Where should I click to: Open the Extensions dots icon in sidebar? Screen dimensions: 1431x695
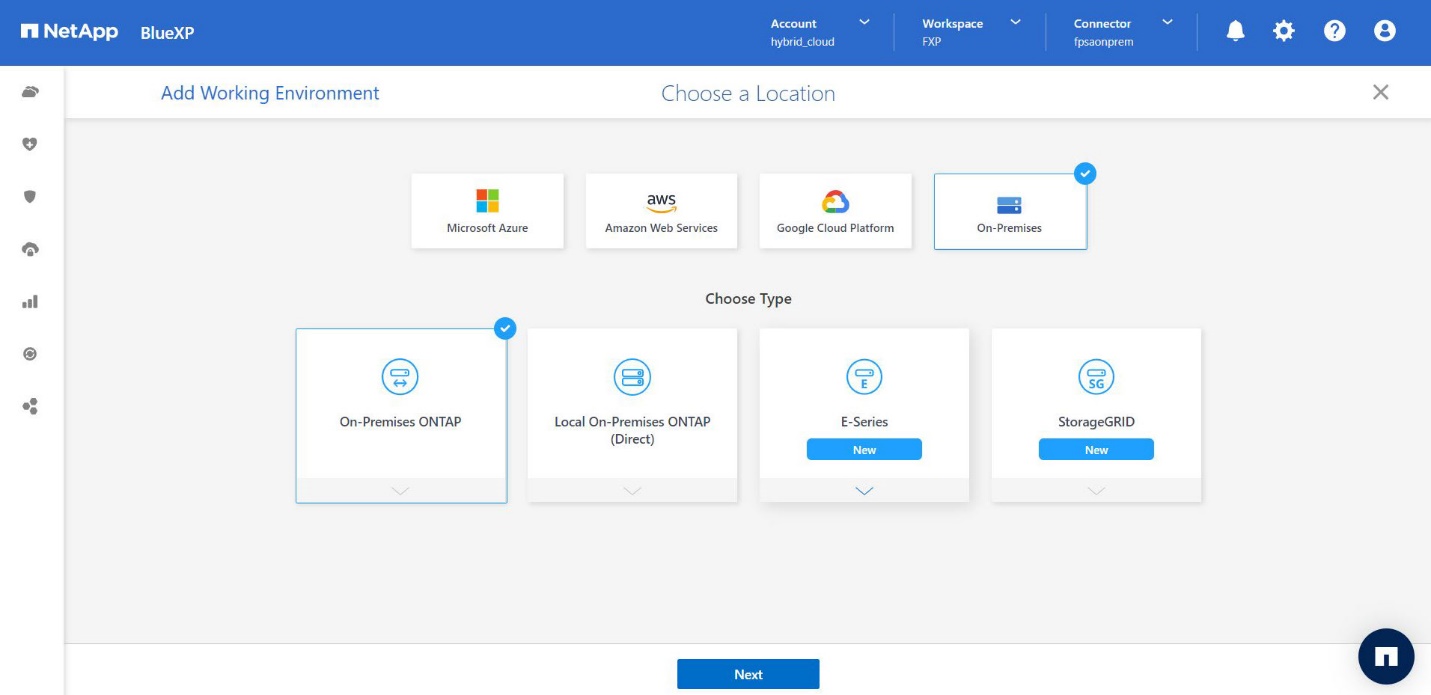[x=30, y=406]
